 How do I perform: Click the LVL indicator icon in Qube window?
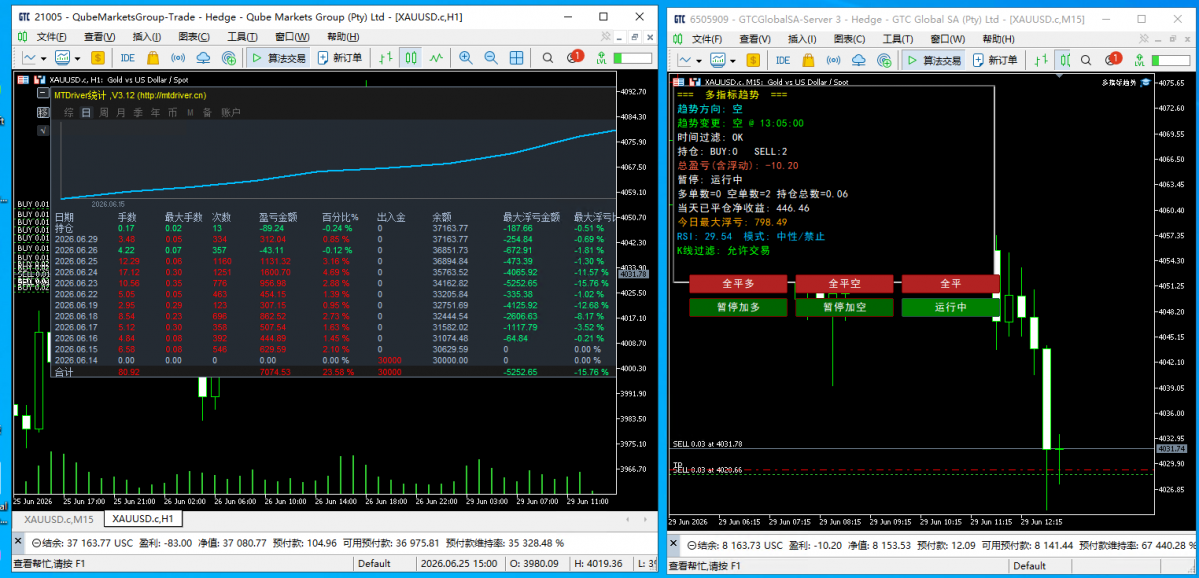coord(601,58)
